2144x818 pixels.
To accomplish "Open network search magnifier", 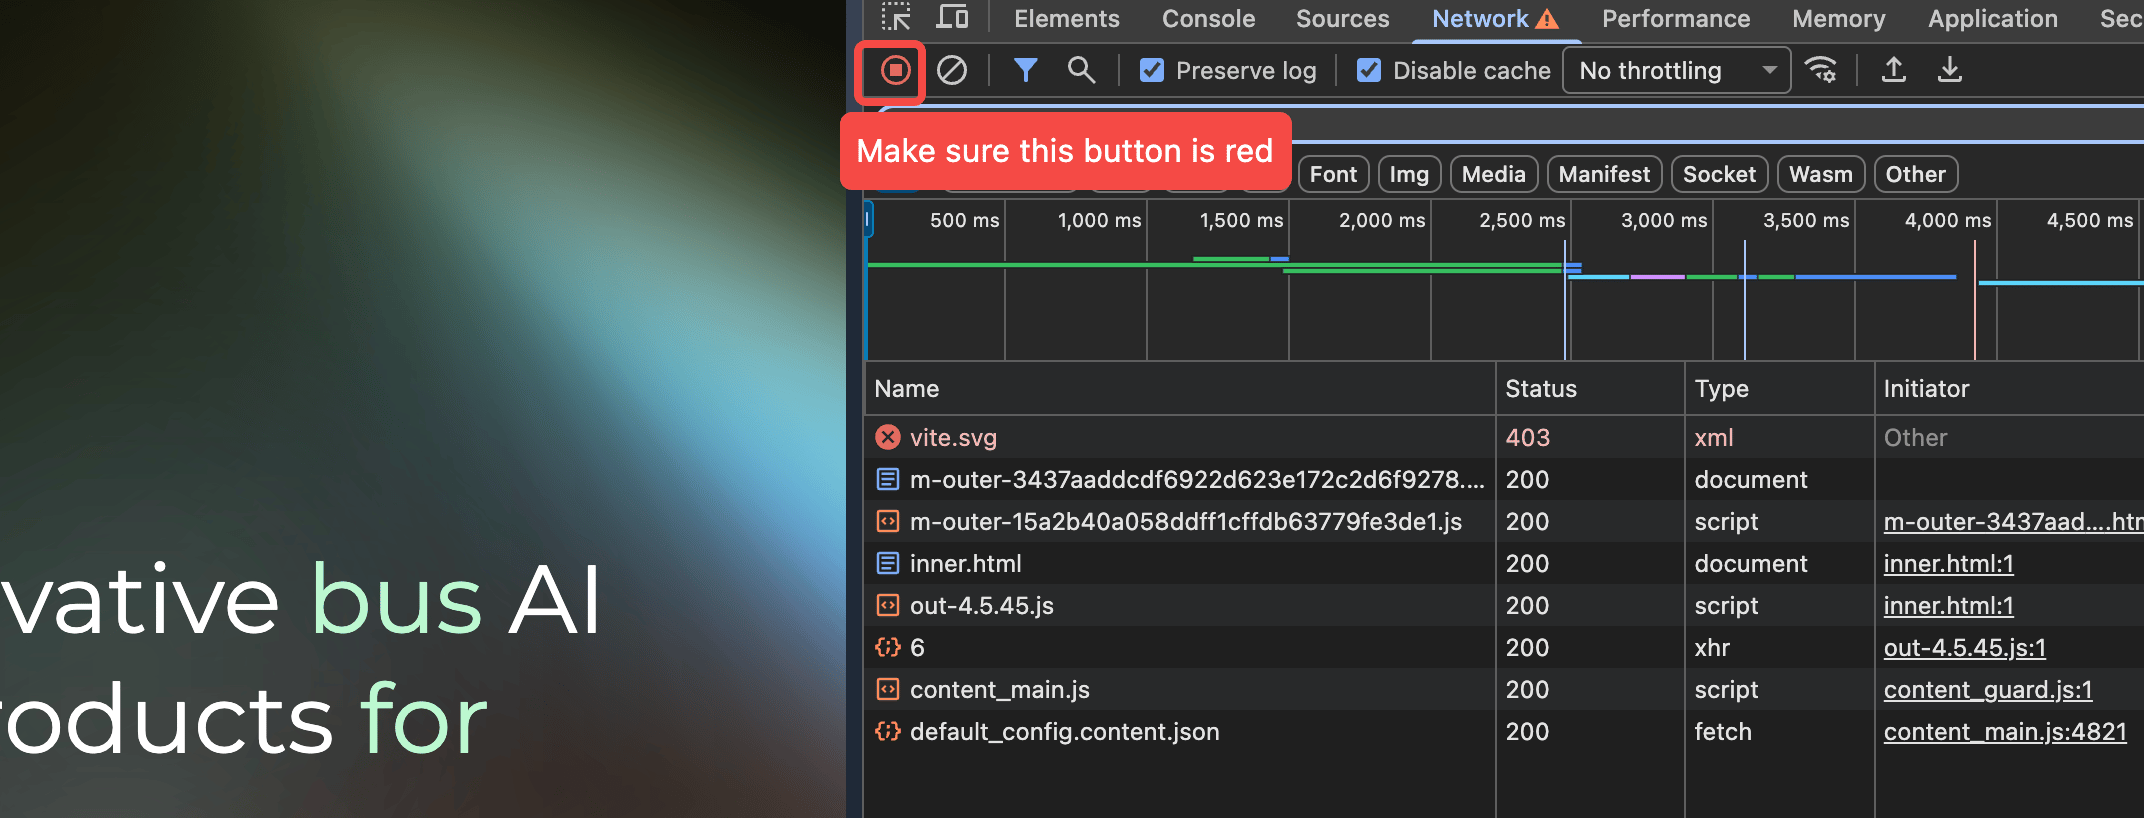I will 1081,70.
